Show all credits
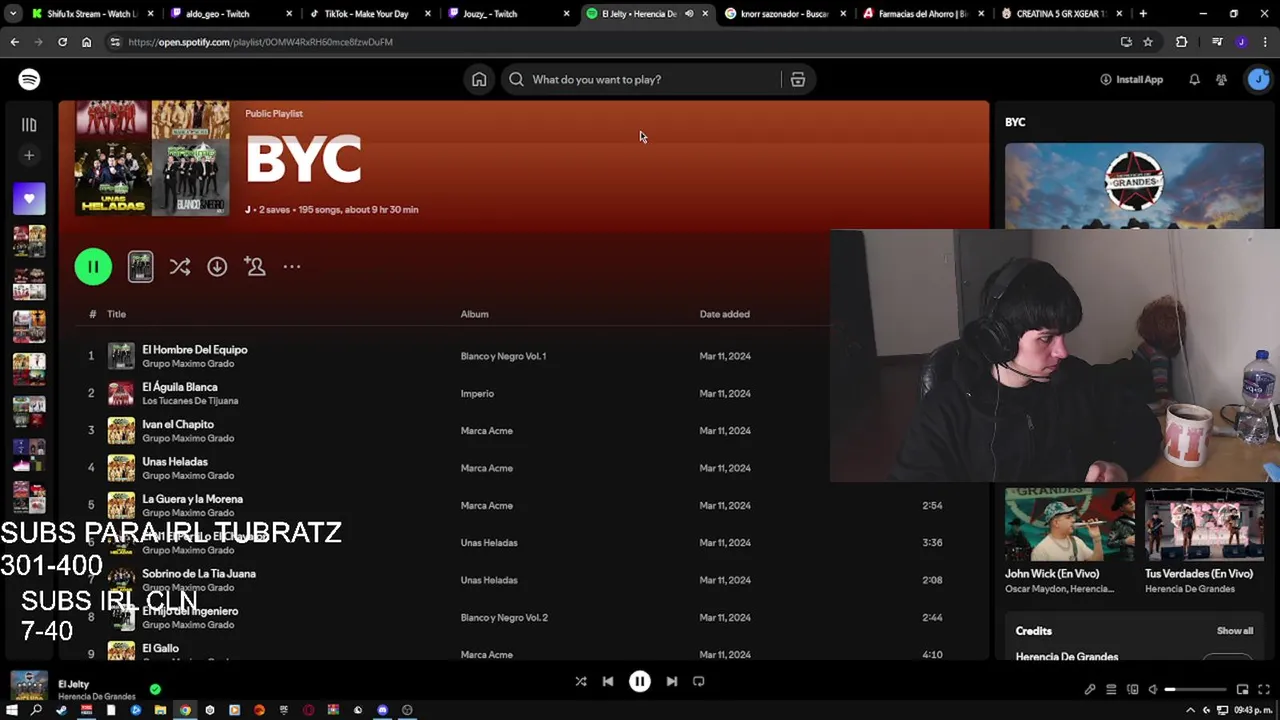Viewport: 1280px width, 720px height. (1235, 631)
